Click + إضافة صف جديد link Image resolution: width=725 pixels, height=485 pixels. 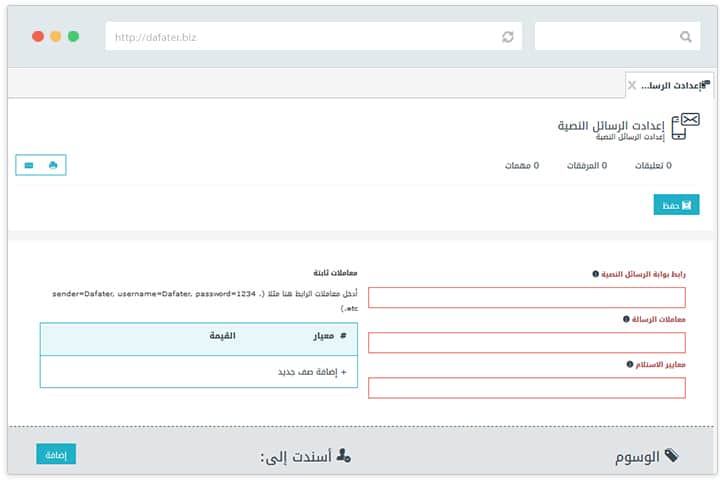(312, 372)
